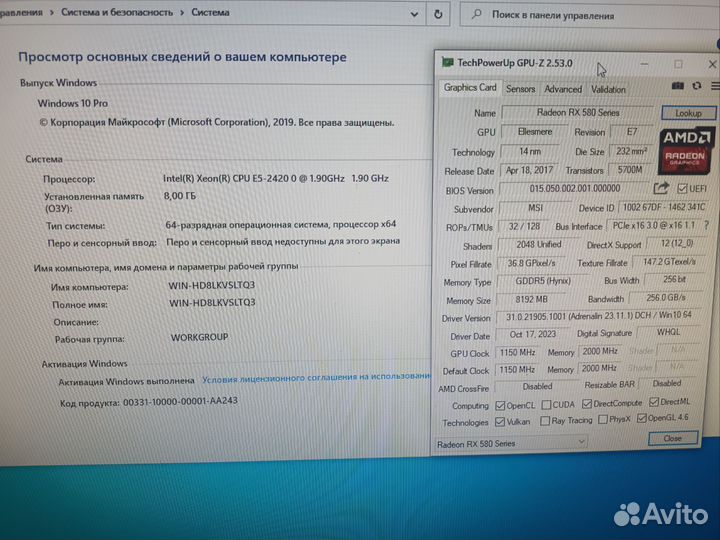This screenshot has width=720, height=540.
Task: Click the Release Date Apr 18, 2017 field
Action: click(529, 170)
